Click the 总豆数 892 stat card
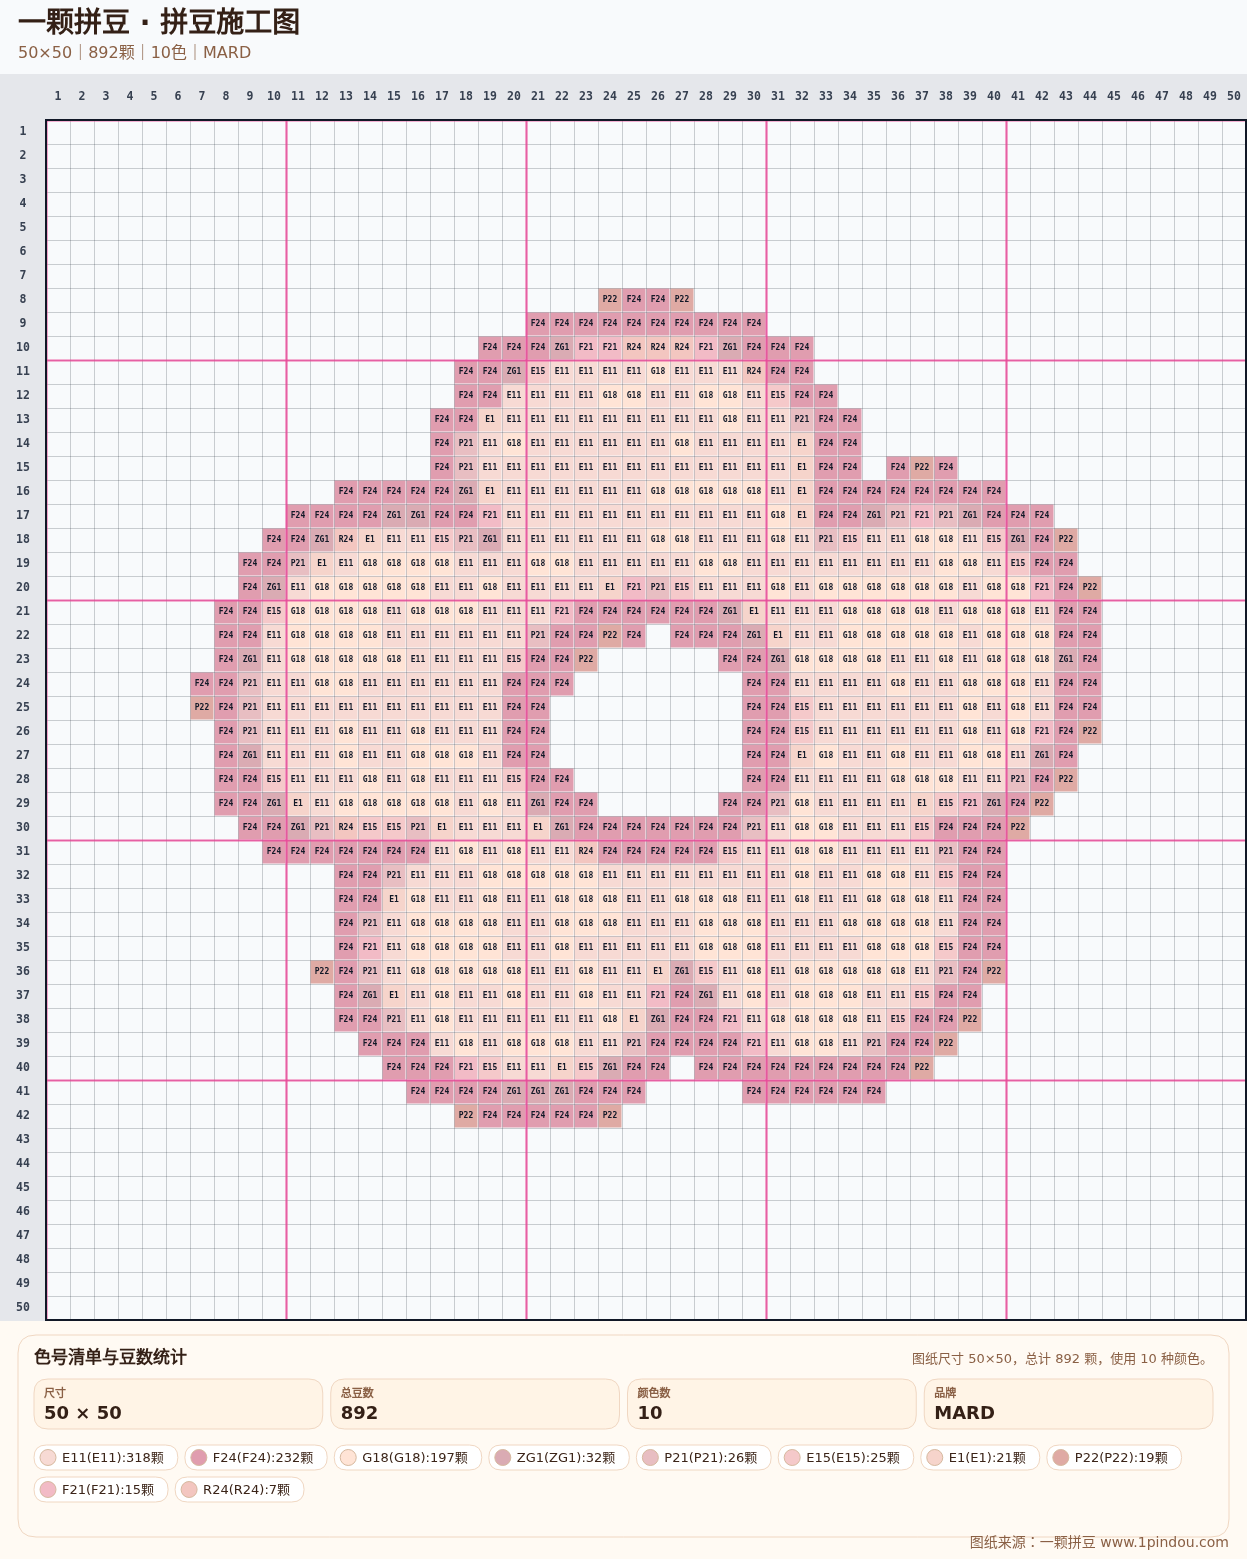The width and height of the screenshot is (1247, 1559). (475, 1404)
